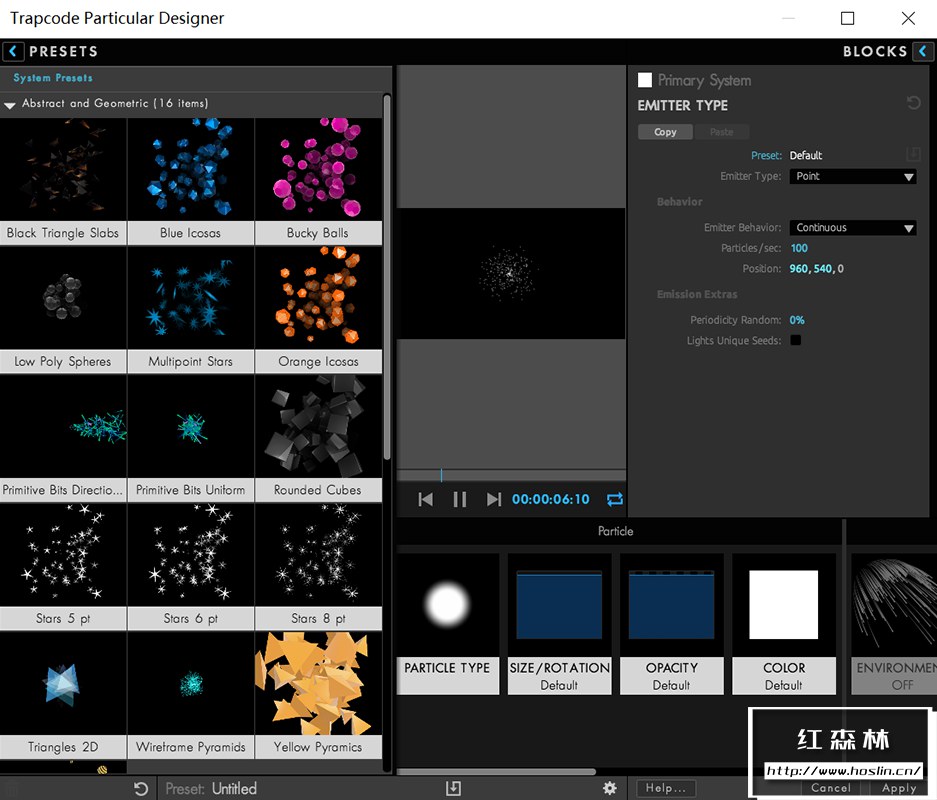Toggle the Primary System checkbox

[x=645, y=80]
